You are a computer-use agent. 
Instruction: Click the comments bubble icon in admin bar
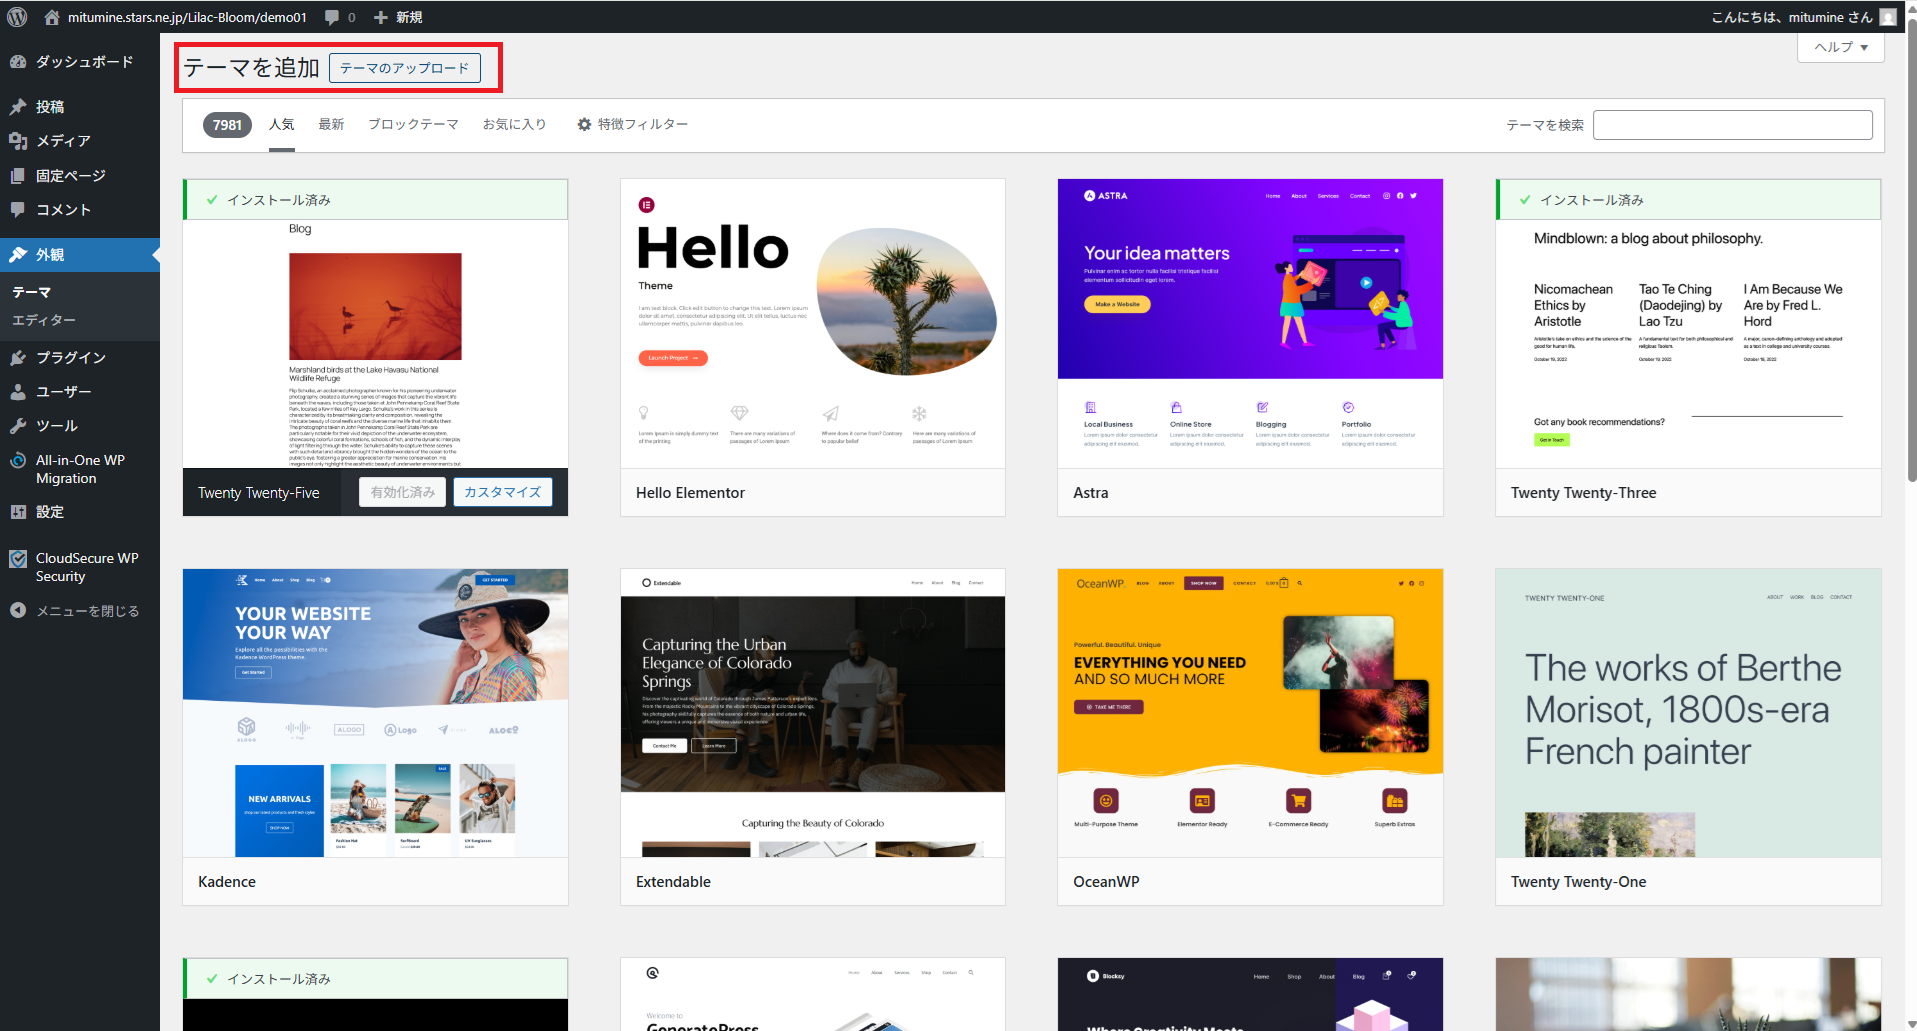333,17
